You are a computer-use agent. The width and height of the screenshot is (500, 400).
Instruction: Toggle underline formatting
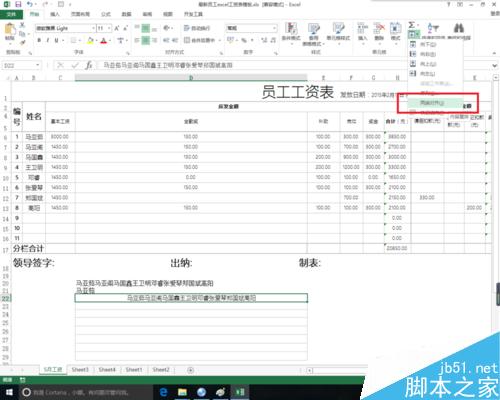pos(56,40)
